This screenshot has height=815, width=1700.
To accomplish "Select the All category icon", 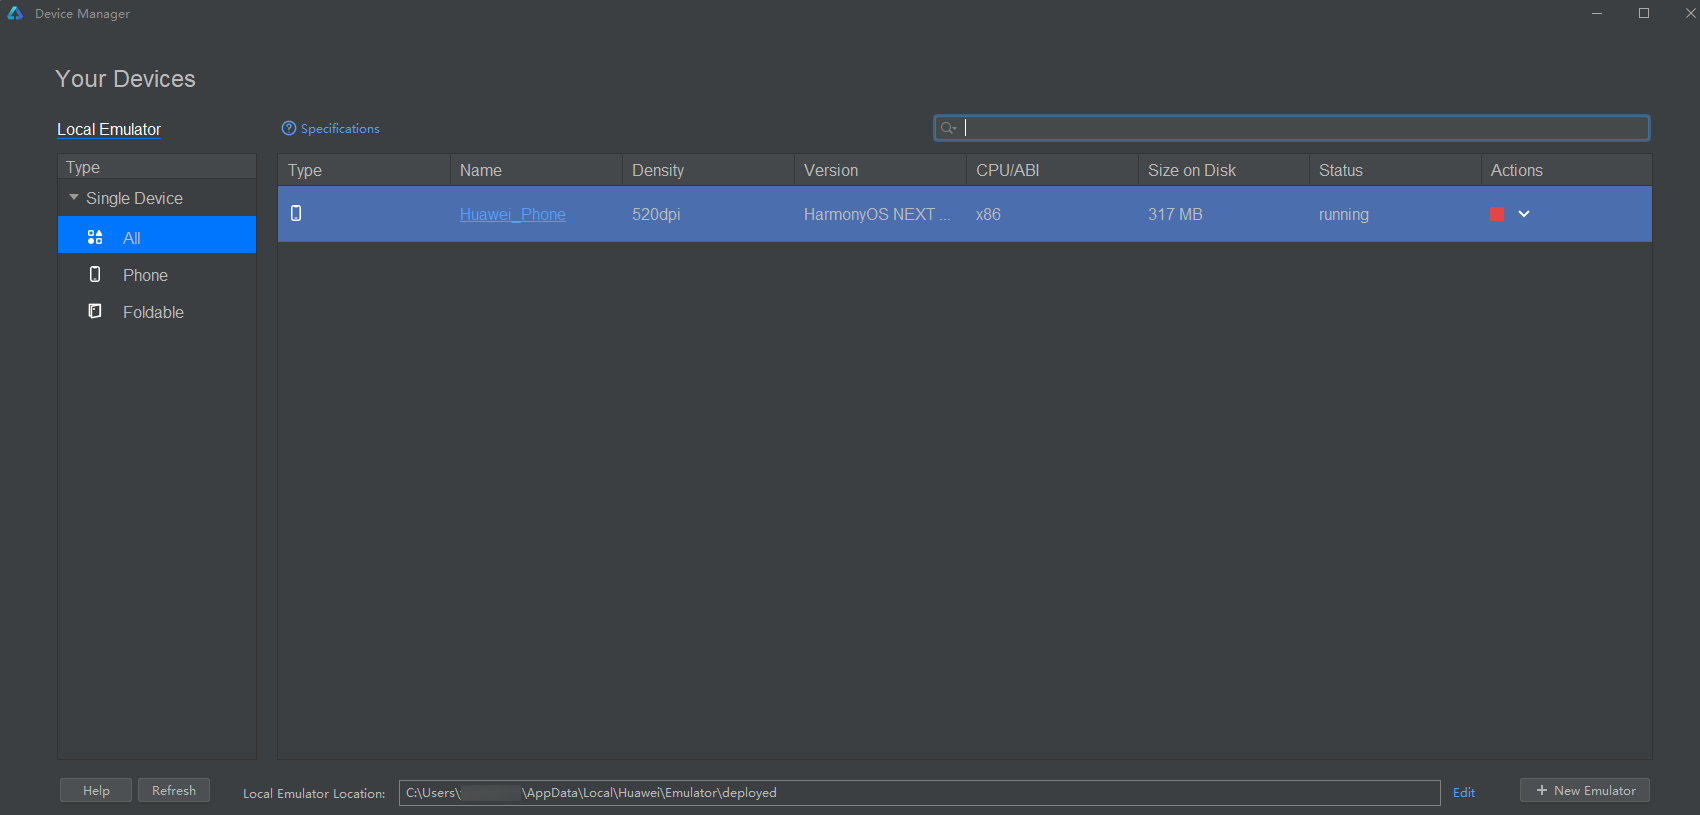I will [95, 237].
